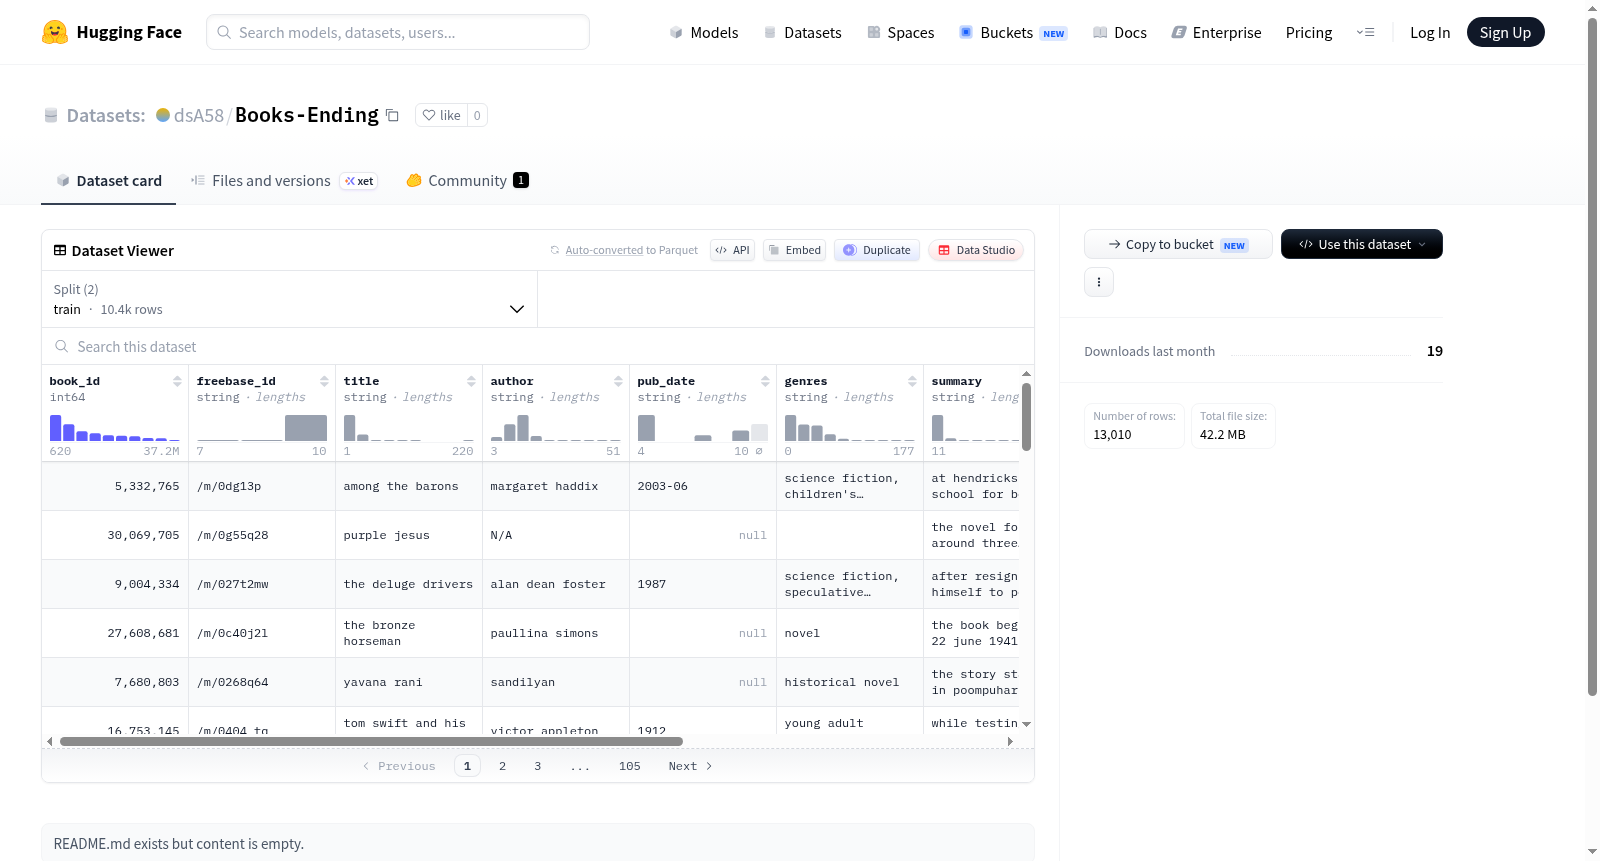Open the Pricing page
Screen dimensions: 1600x861
1309,32
